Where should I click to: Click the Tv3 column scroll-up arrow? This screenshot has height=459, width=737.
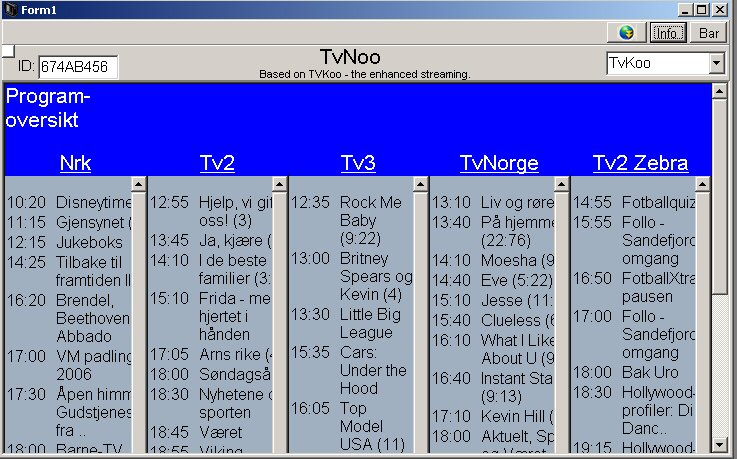point(420,184)
